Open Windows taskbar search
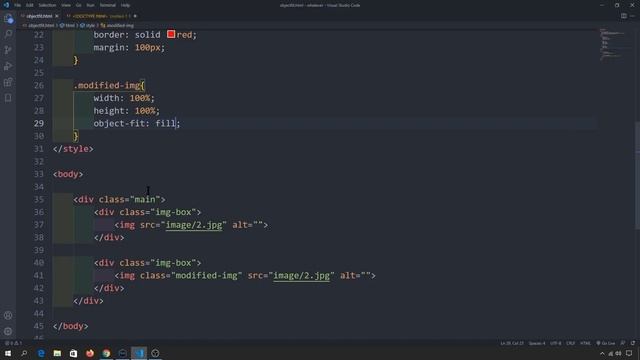The width and height of the screenshot is (640, 360). (24, 353)
